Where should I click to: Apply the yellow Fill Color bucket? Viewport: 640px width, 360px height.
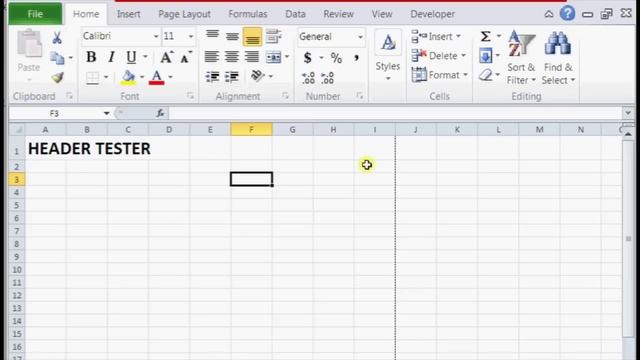coord(128,77)
